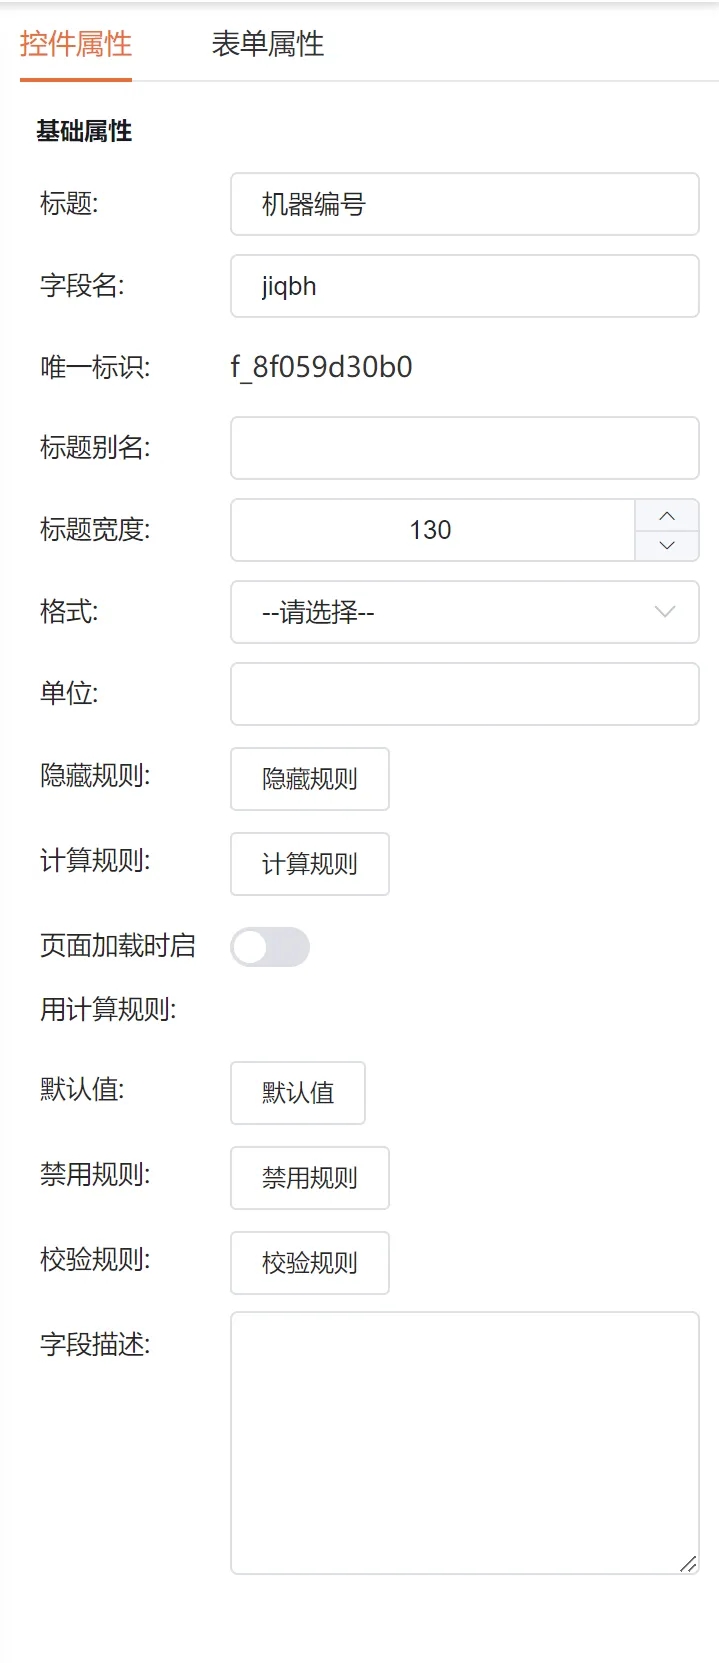Increase the 标题宽度 value with up arrow

pos(667,516)
